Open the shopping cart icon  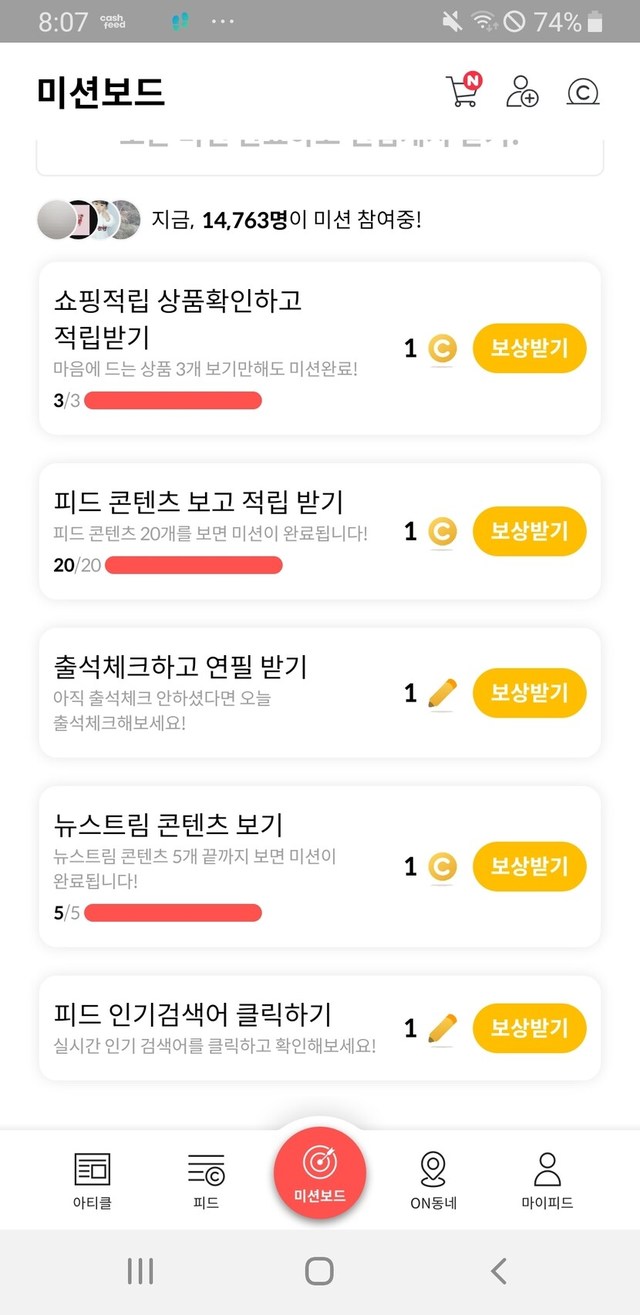[x=462, y=91]
